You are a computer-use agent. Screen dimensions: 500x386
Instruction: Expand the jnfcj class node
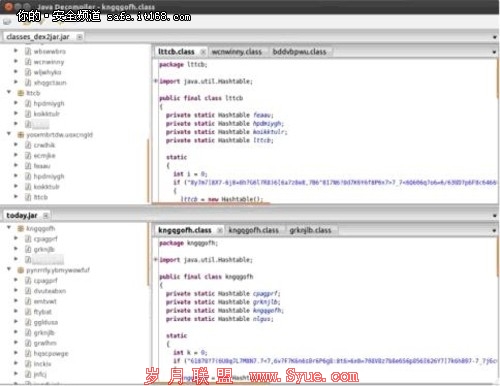[16, 374]
